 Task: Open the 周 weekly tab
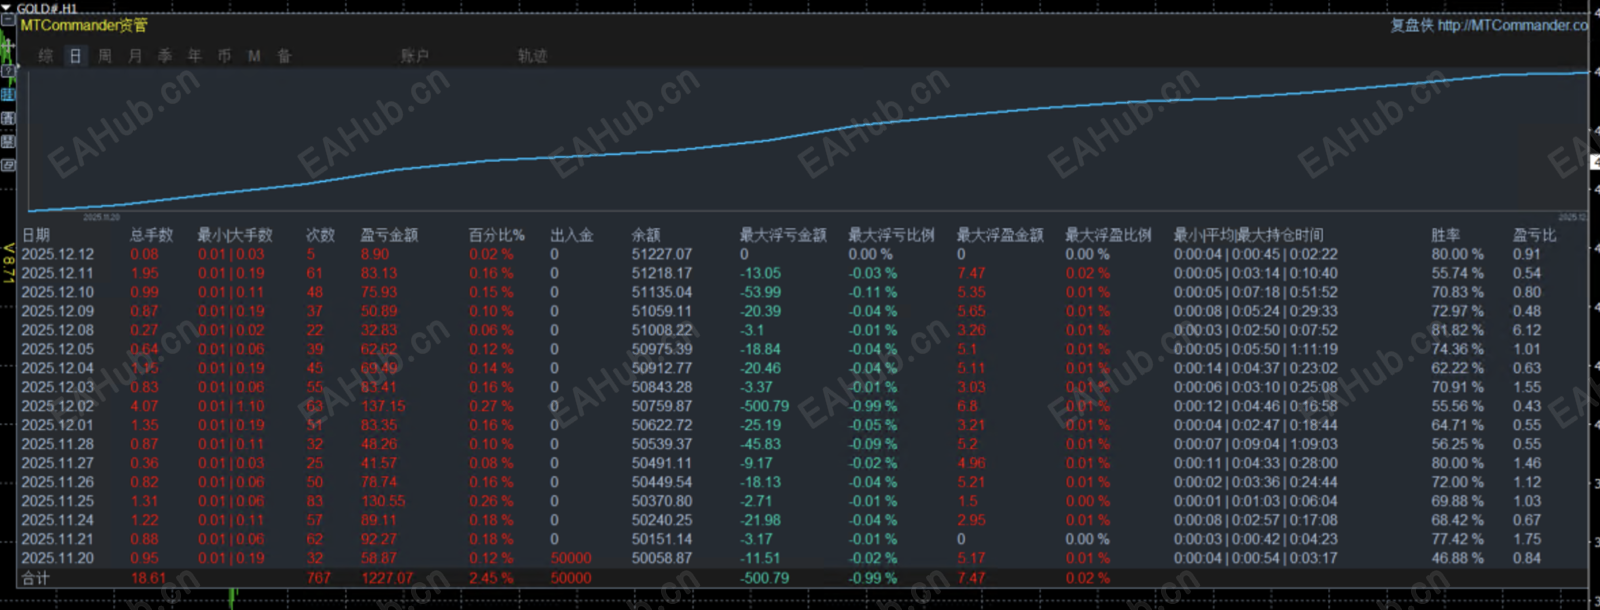click(x=105, y=56)
